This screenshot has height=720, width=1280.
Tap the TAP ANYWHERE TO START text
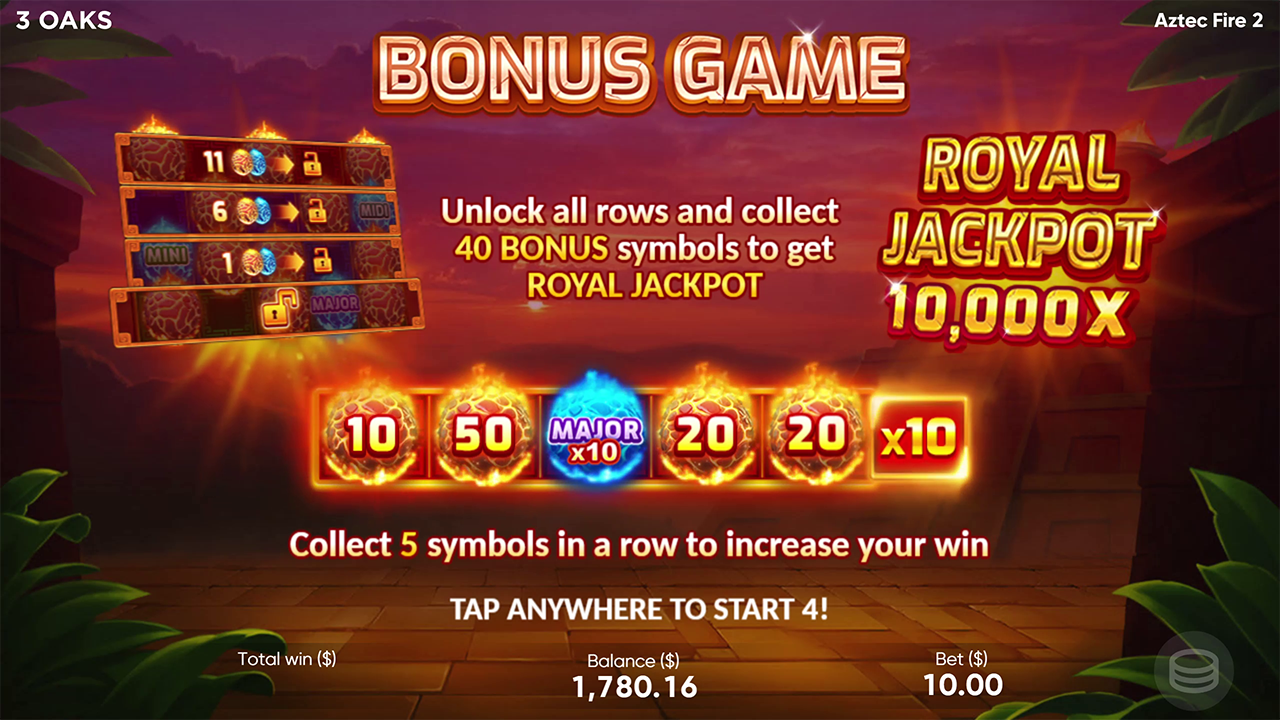(639, 609)
